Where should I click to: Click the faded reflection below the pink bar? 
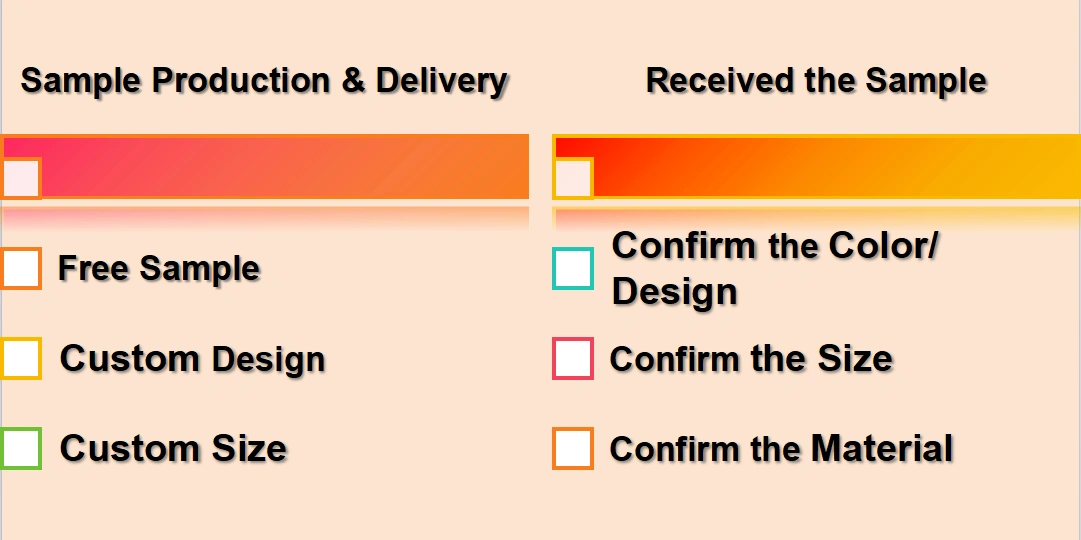click(x=265, y=217)
